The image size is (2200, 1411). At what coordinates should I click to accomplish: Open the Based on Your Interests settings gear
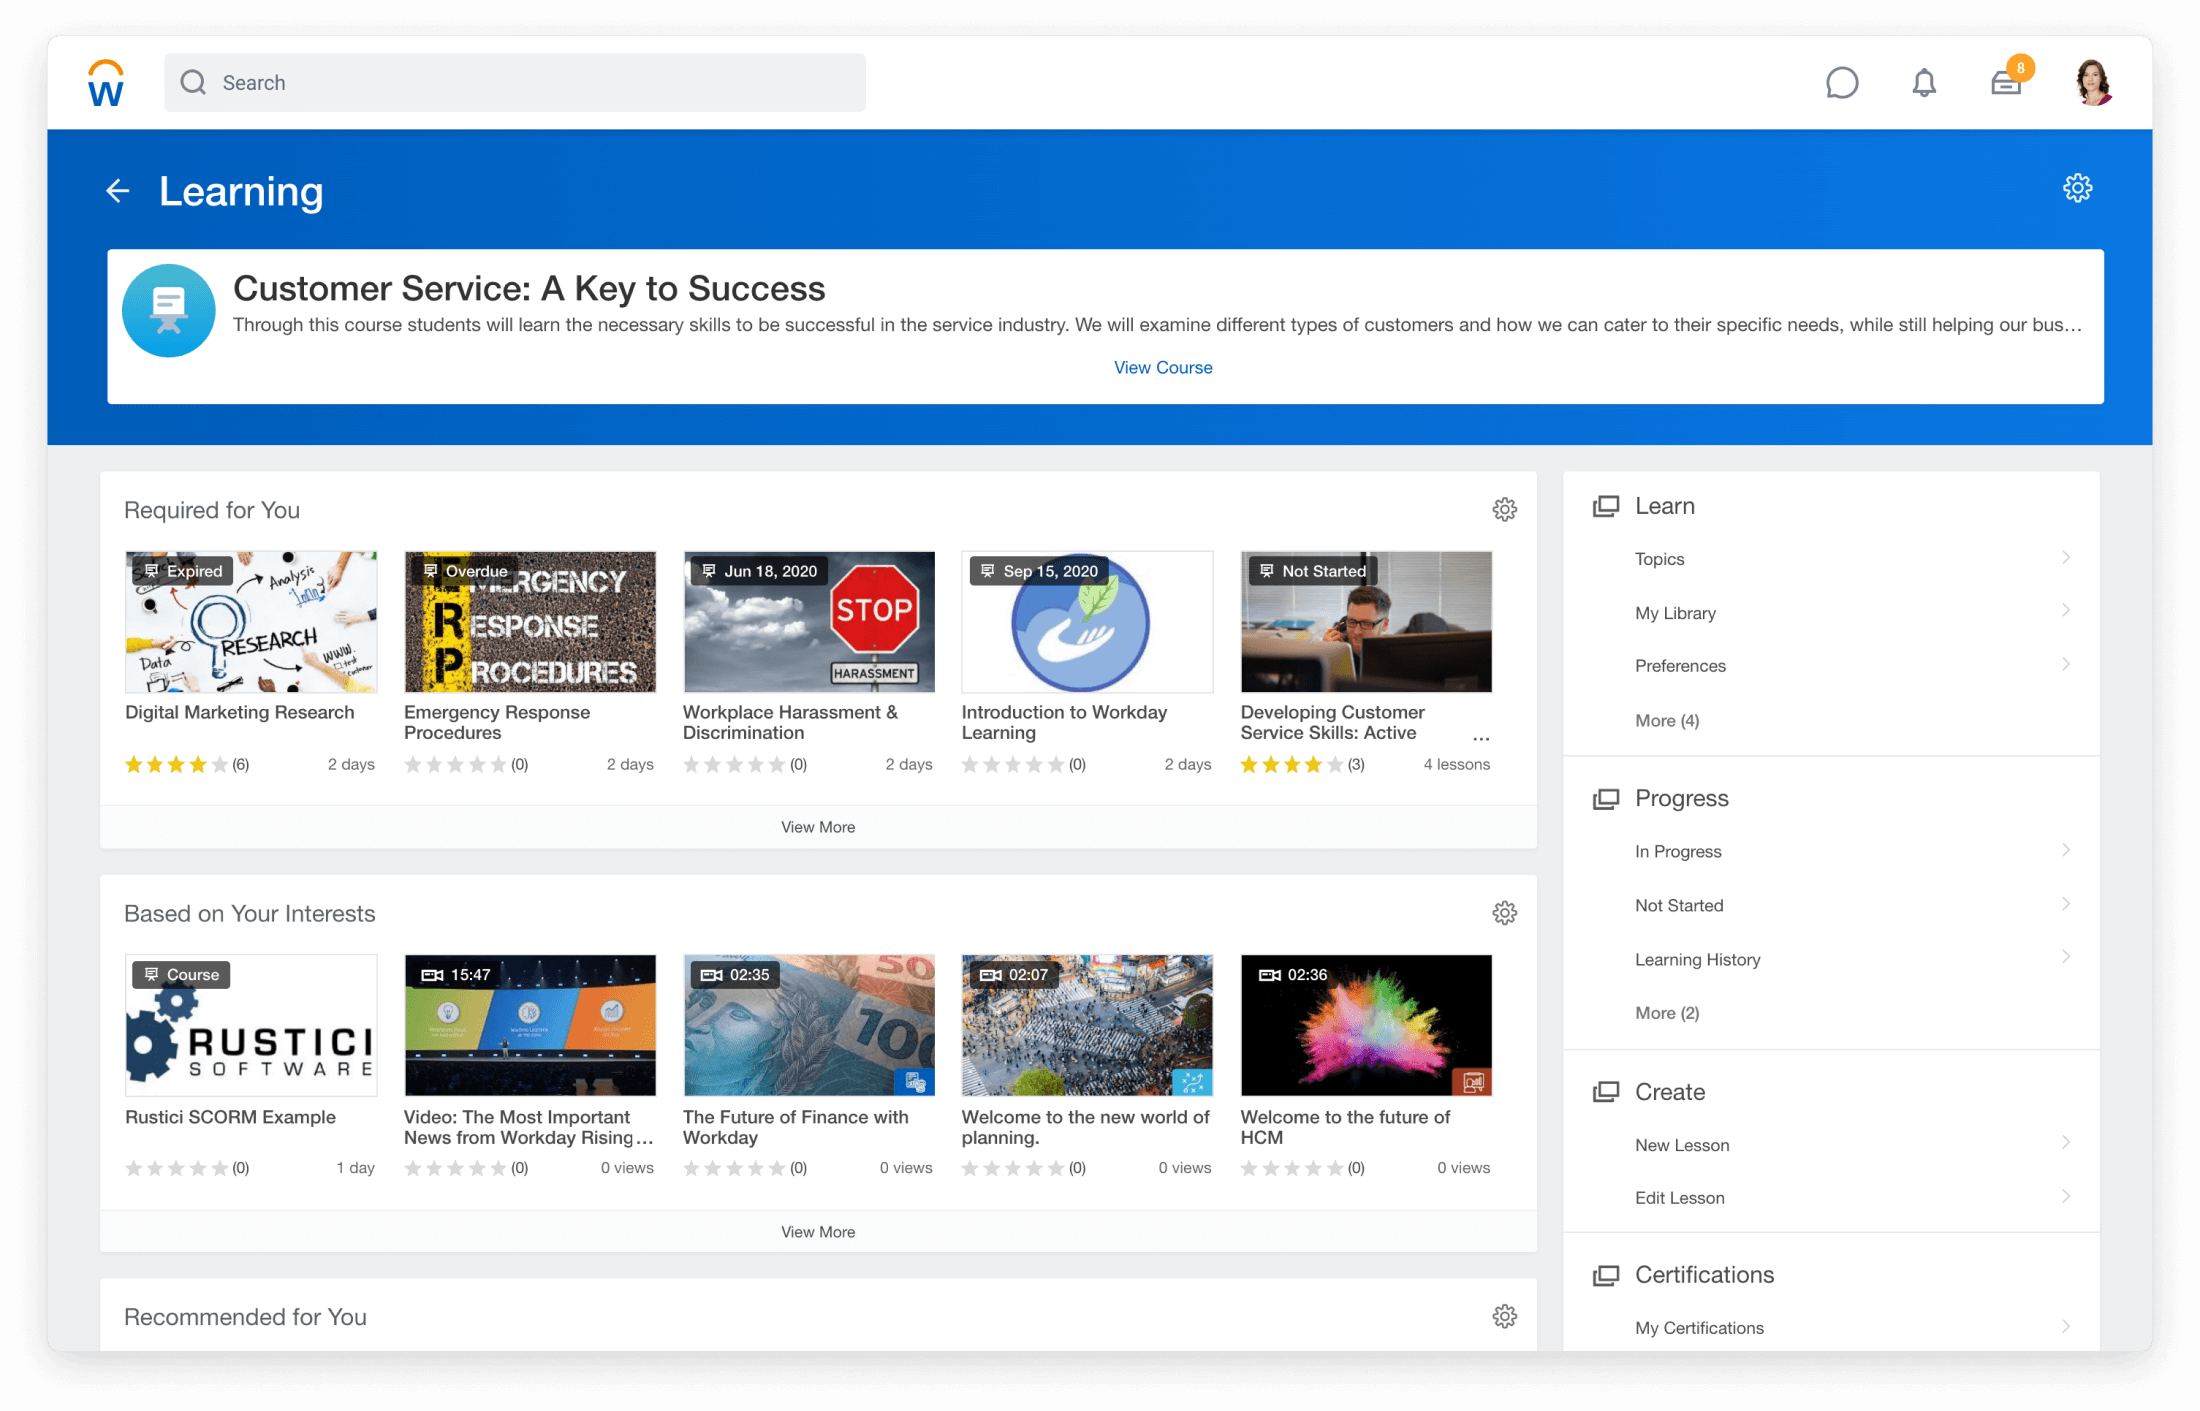pos(1504,913)
